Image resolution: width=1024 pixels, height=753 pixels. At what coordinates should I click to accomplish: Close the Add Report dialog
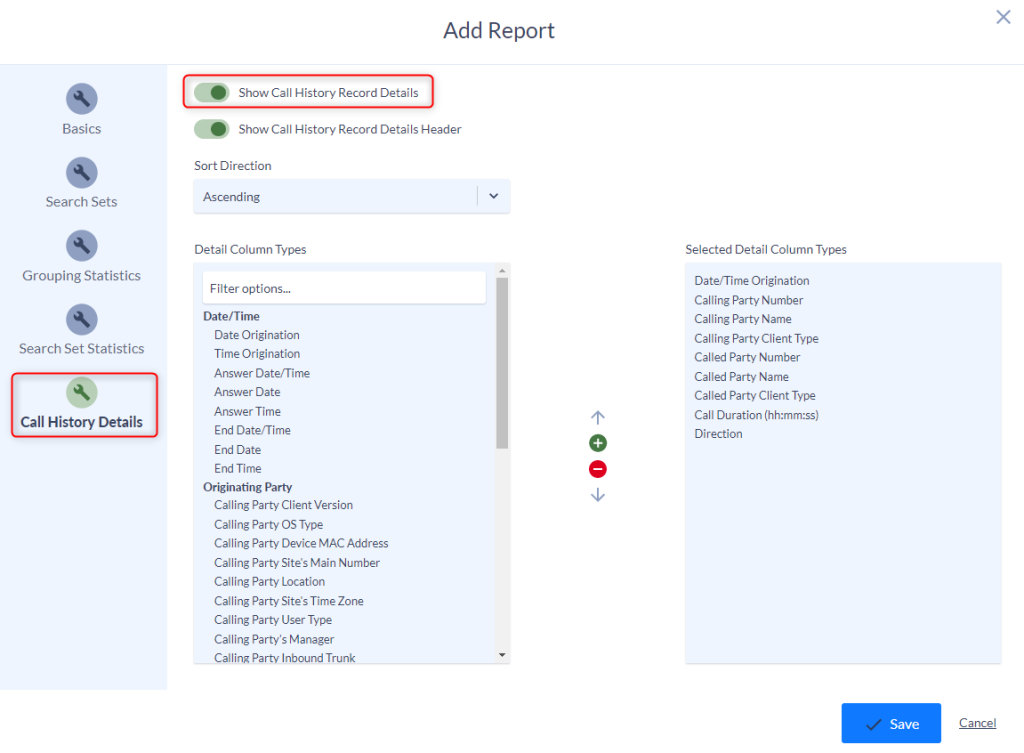click(1003, 17)
